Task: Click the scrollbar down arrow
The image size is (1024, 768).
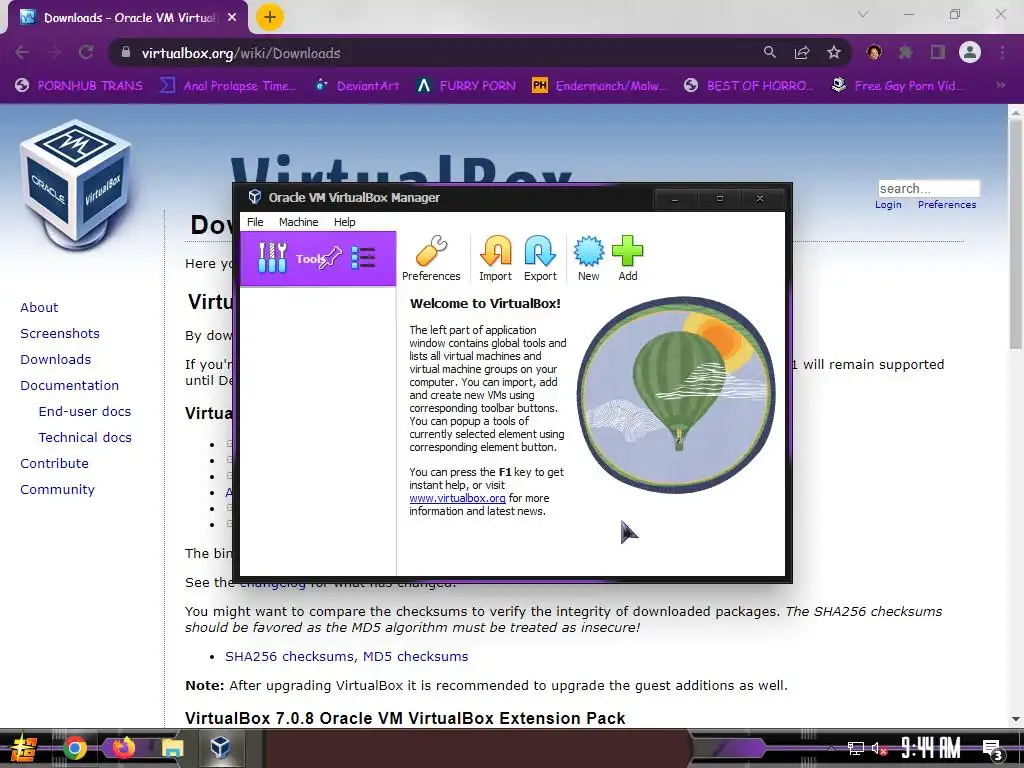Action: click(x=1016, y=719)
